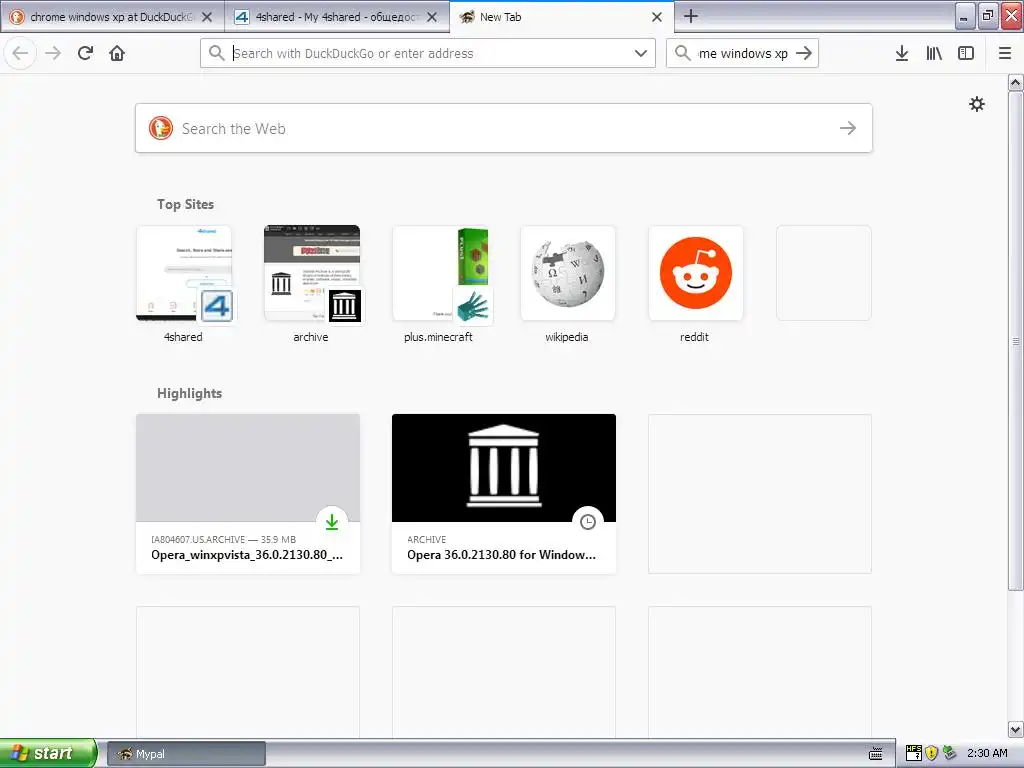Focus the 'me windows xp' search box
This screenshot has height=768, width=1024.
coord(743,53)
